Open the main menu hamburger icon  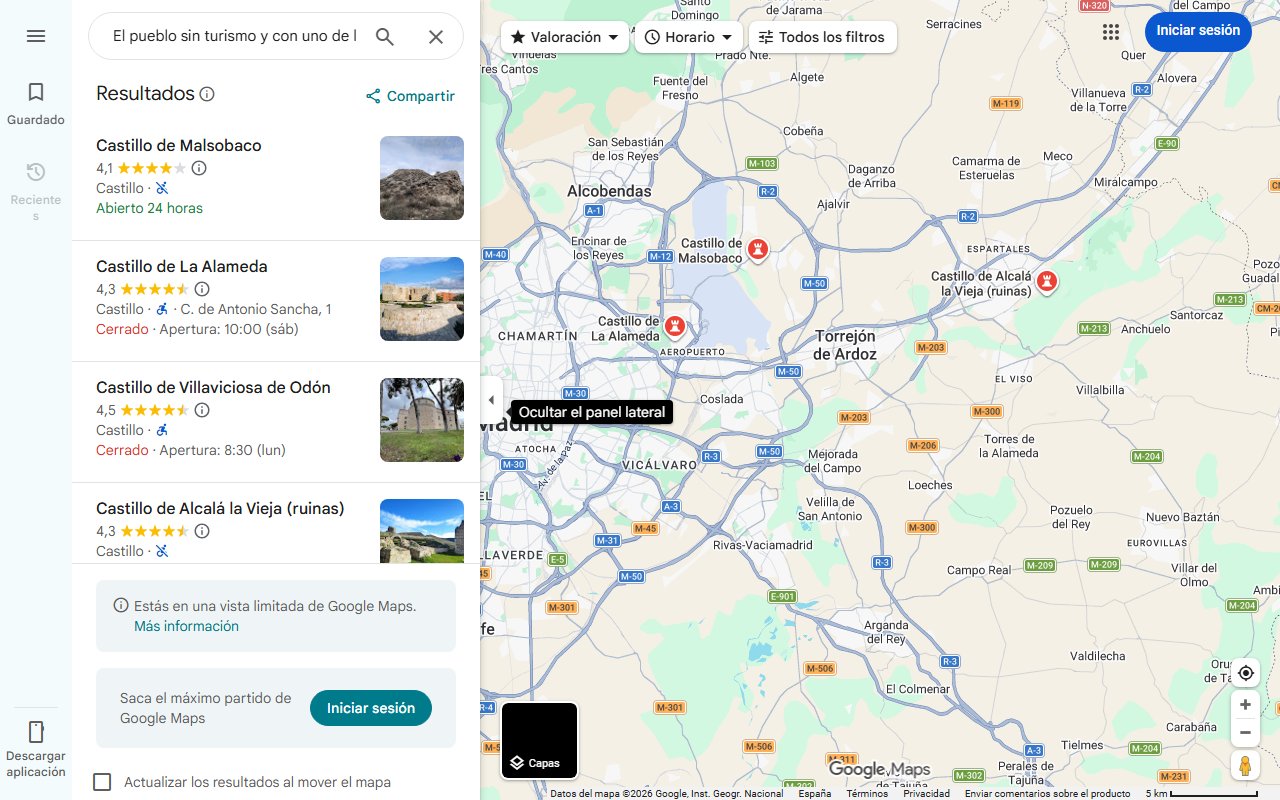coord(36,36)
